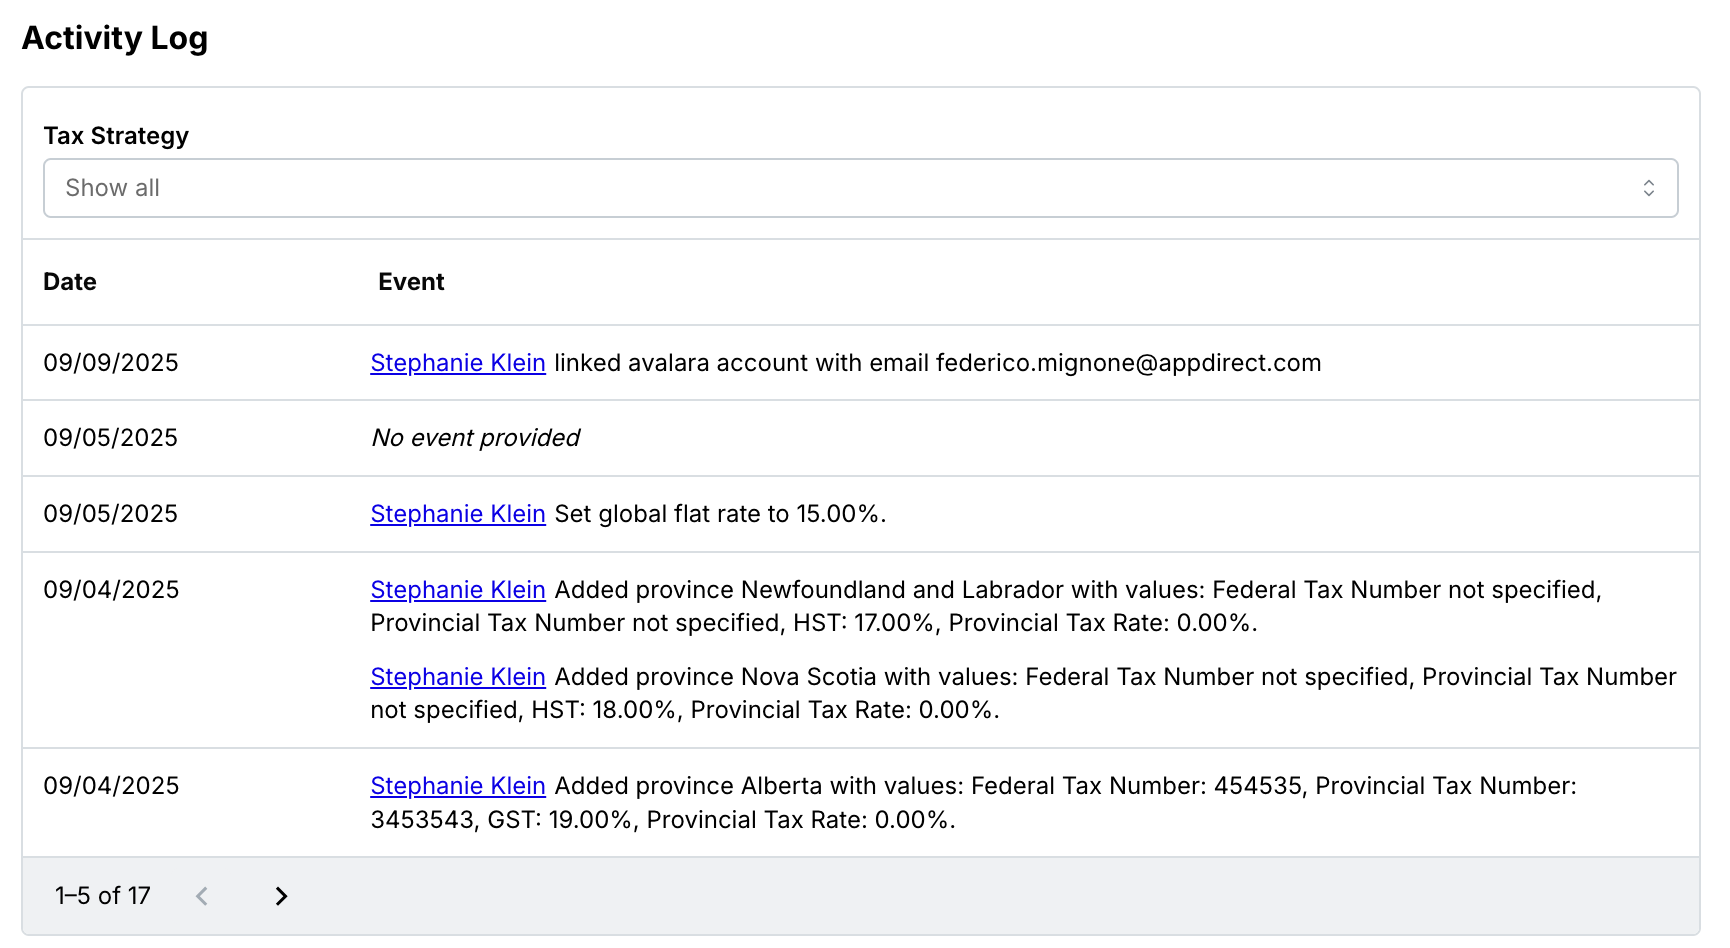Screen dimensions: 1730x948
Task: Select the 'No event provided' entry
Action: 475,438
